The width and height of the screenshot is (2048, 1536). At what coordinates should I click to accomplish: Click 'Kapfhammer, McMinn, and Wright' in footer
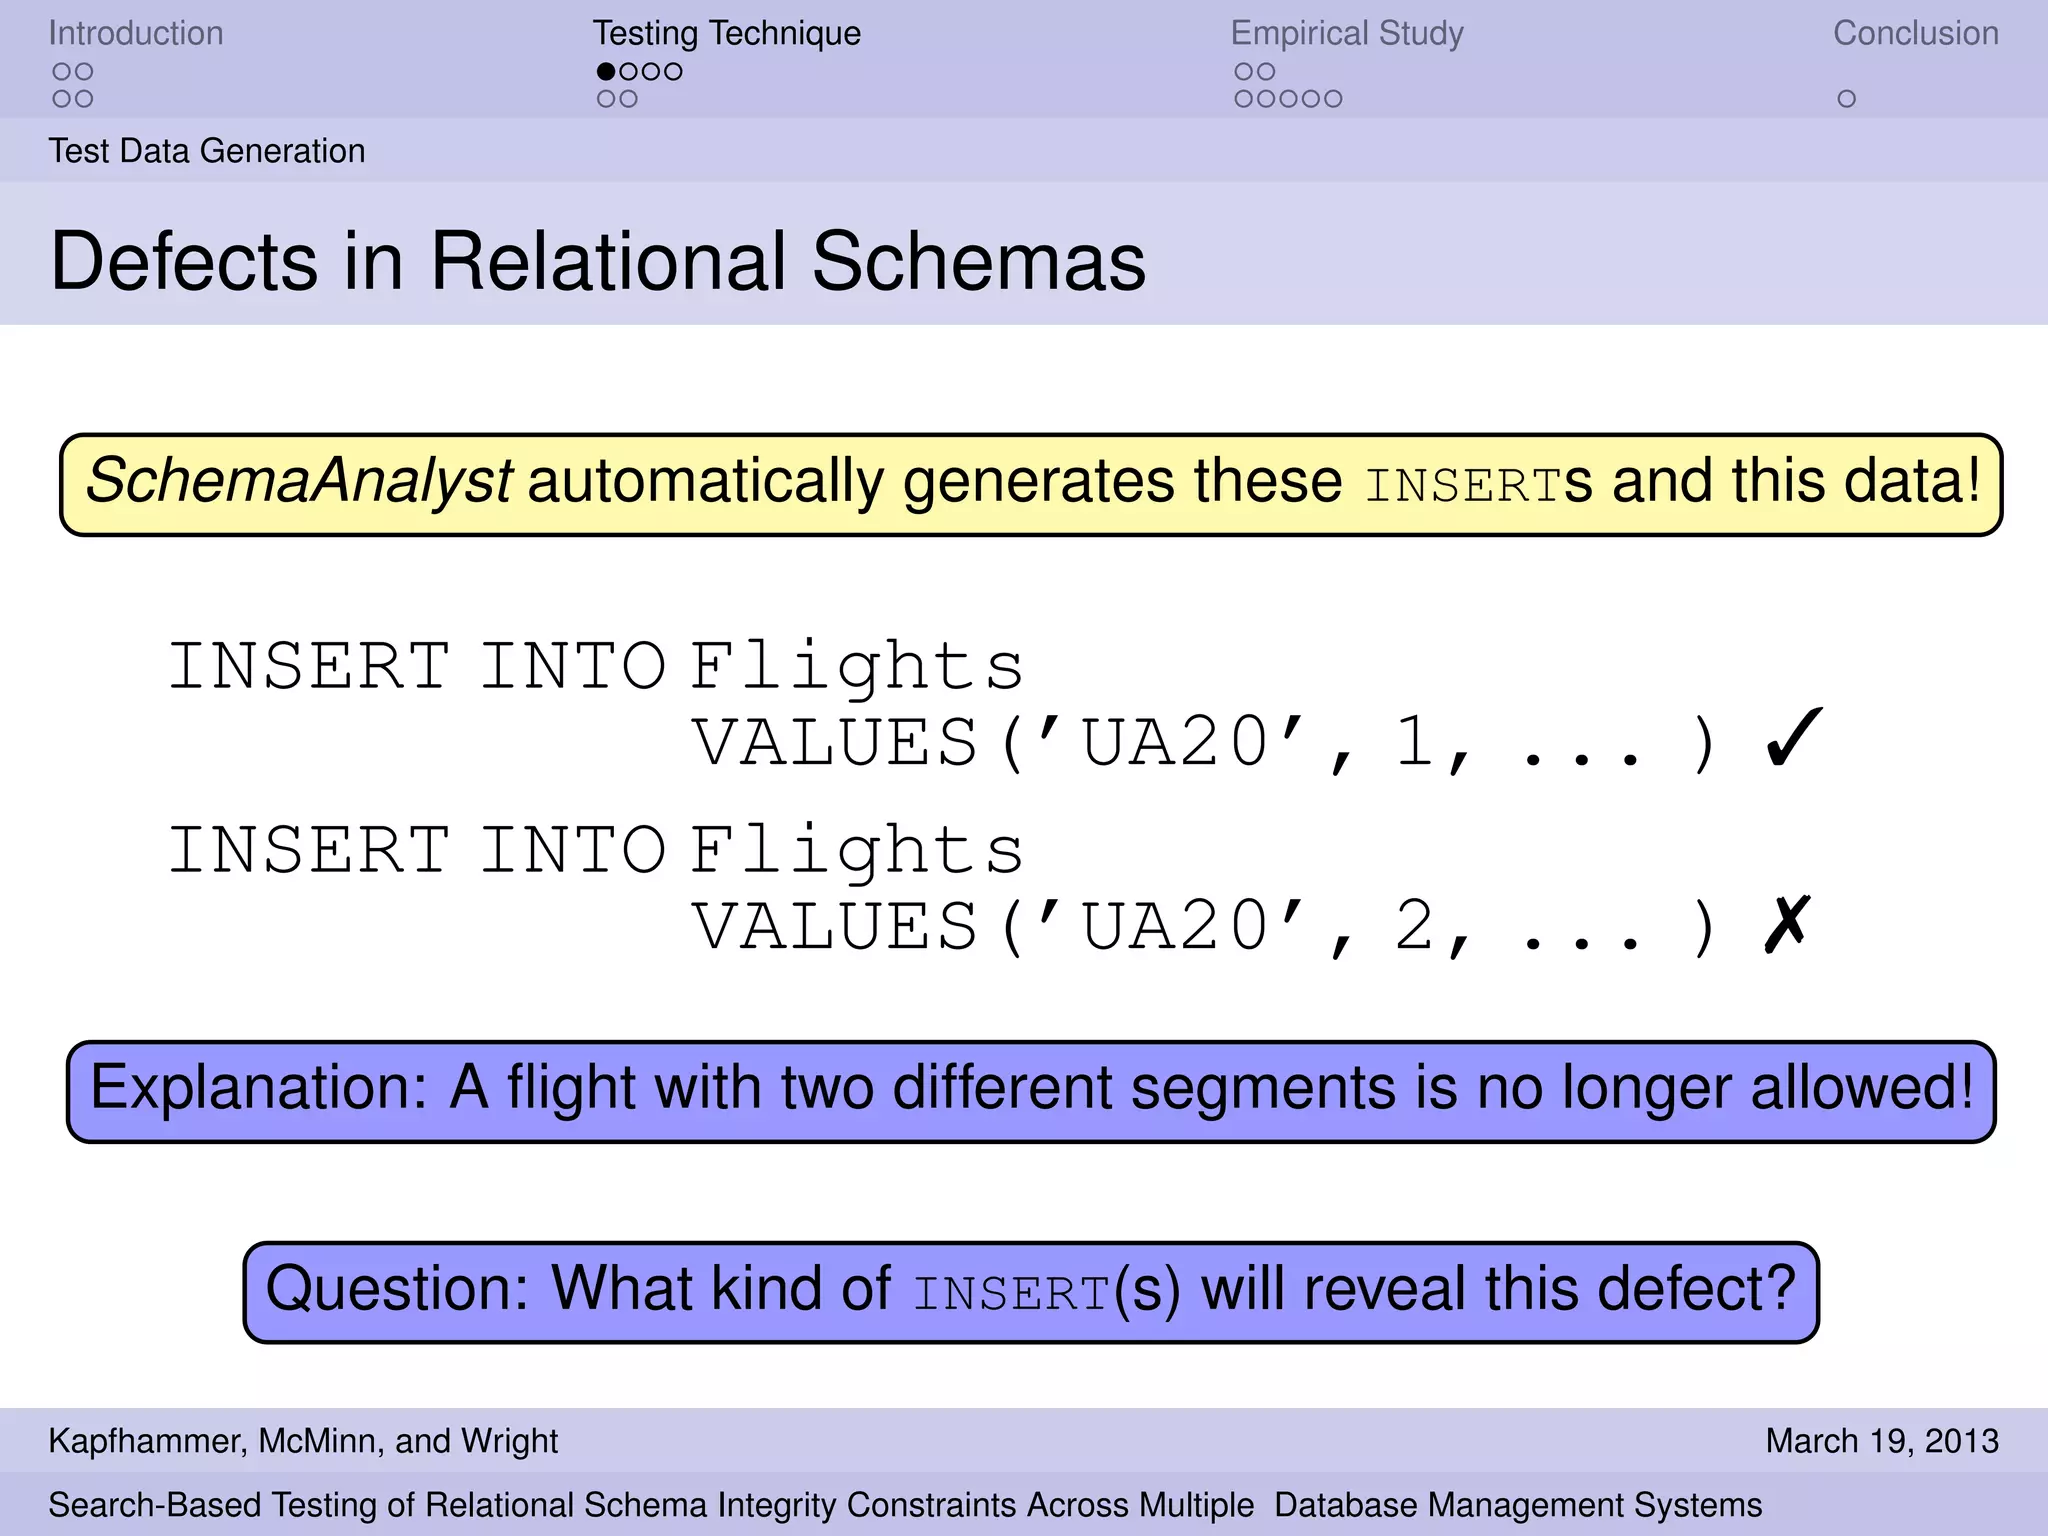[303, 1441]
